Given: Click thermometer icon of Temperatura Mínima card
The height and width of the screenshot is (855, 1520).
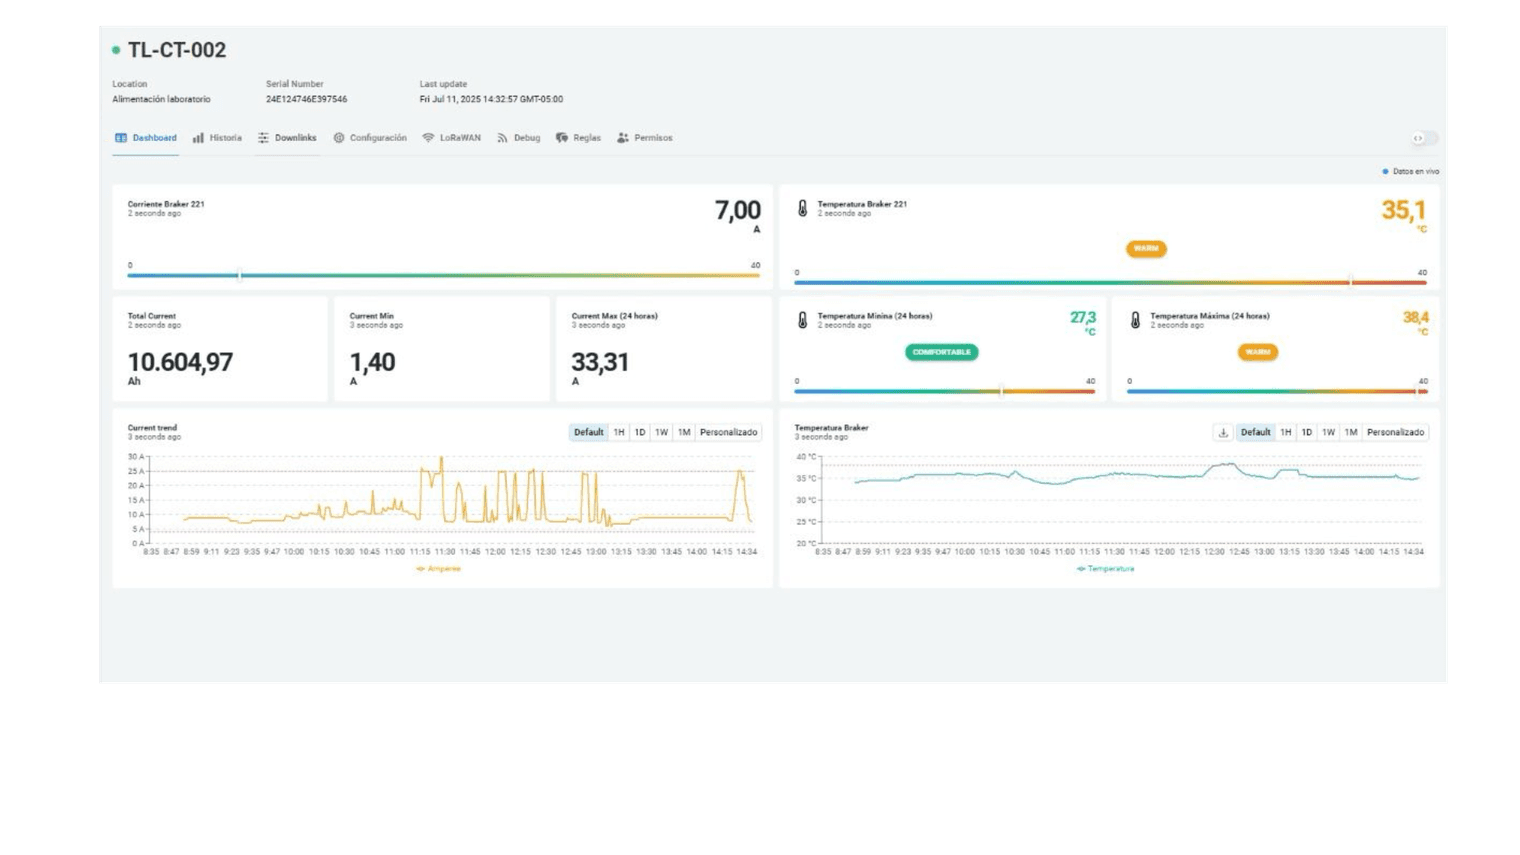Looking at the screenshot, I should click(x=802, y=320).
